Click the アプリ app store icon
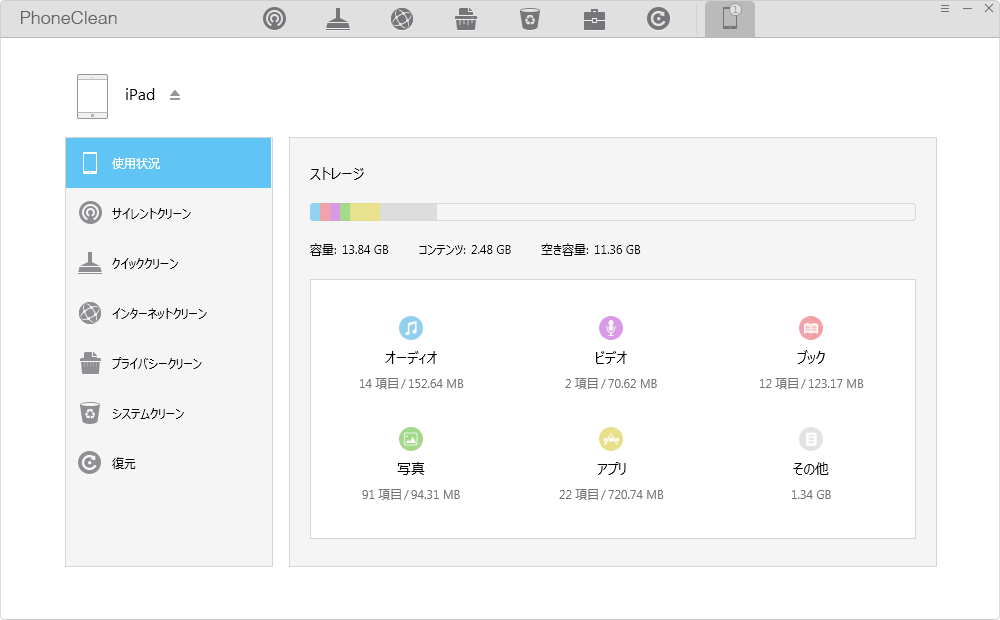Image resolution: width=1000 pixels, height=620 pixels. [x=611, y=439]
